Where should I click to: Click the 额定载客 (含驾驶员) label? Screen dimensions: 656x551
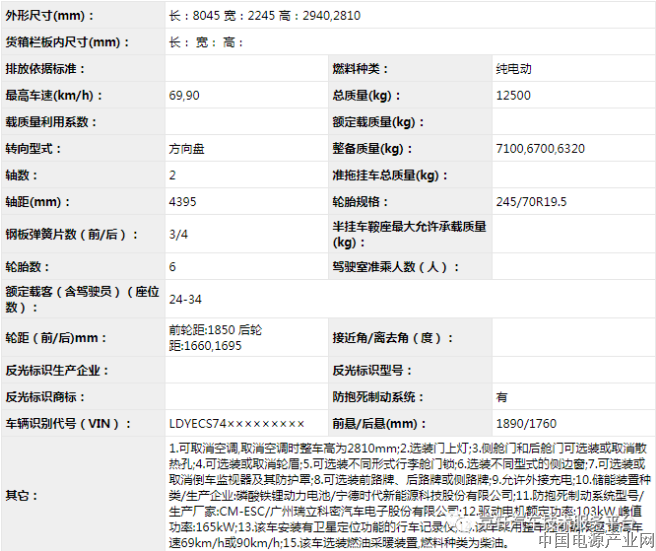click(82, 299)
